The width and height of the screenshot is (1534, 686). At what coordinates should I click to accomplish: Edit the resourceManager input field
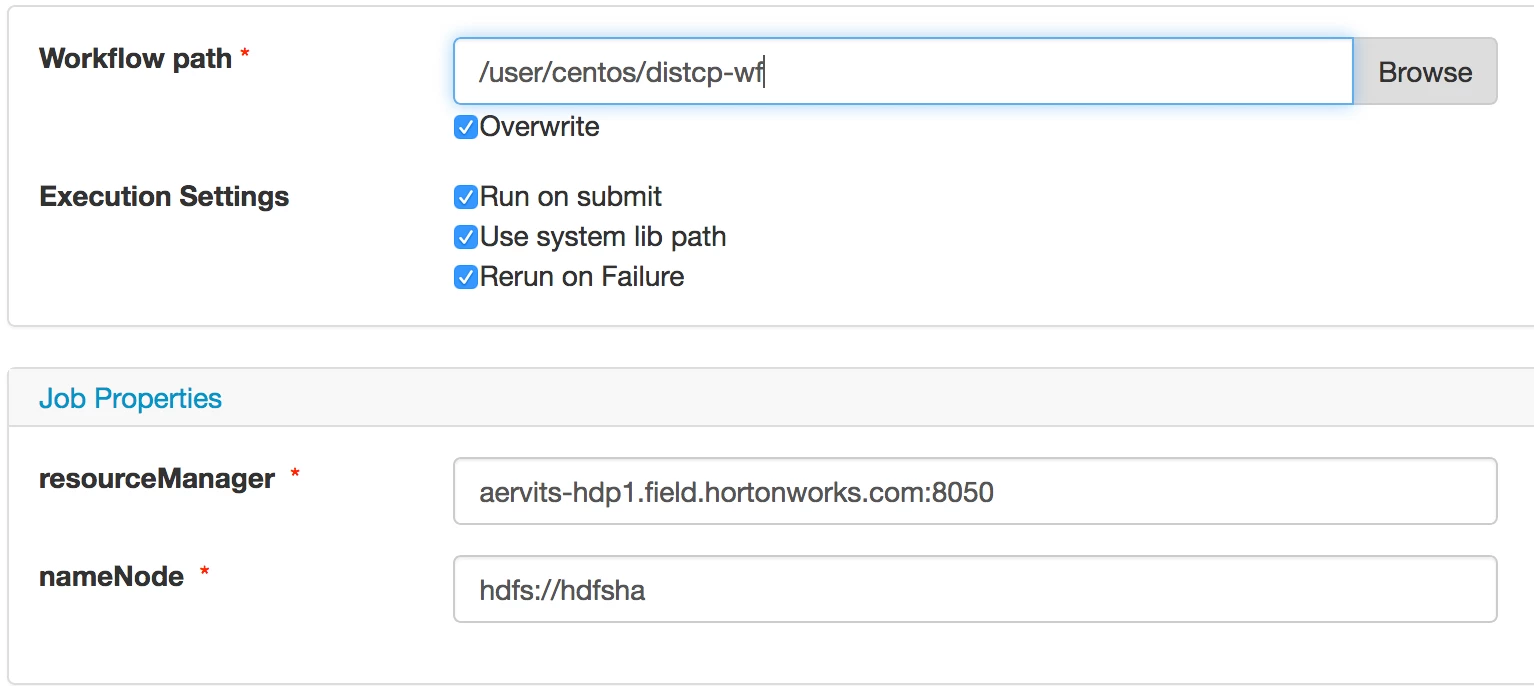(975, 491)
